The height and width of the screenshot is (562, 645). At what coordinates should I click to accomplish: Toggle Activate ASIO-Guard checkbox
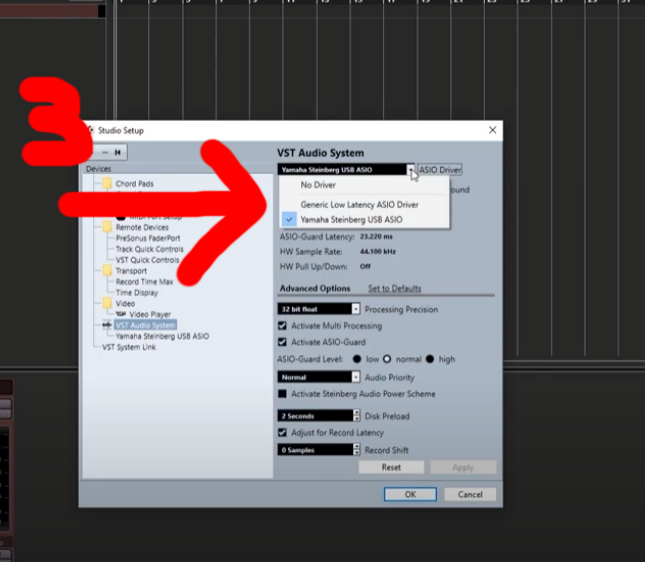(282, 342)
